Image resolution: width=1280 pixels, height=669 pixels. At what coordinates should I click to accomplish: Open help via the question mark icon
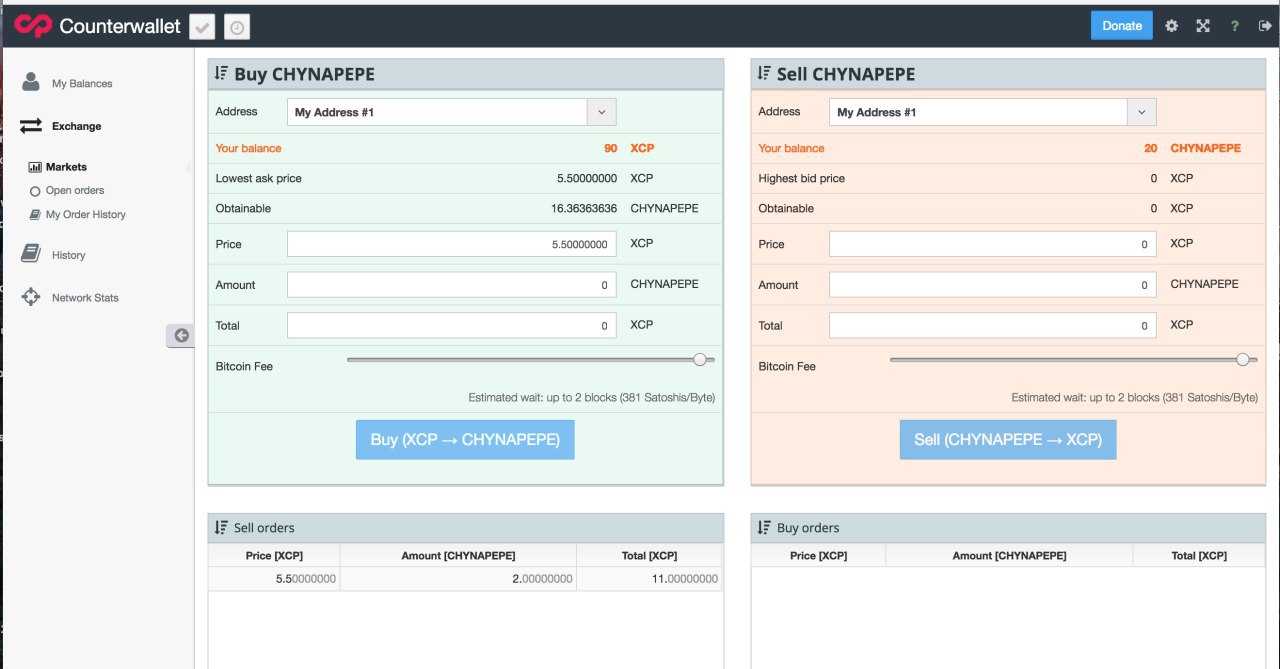1235,26
